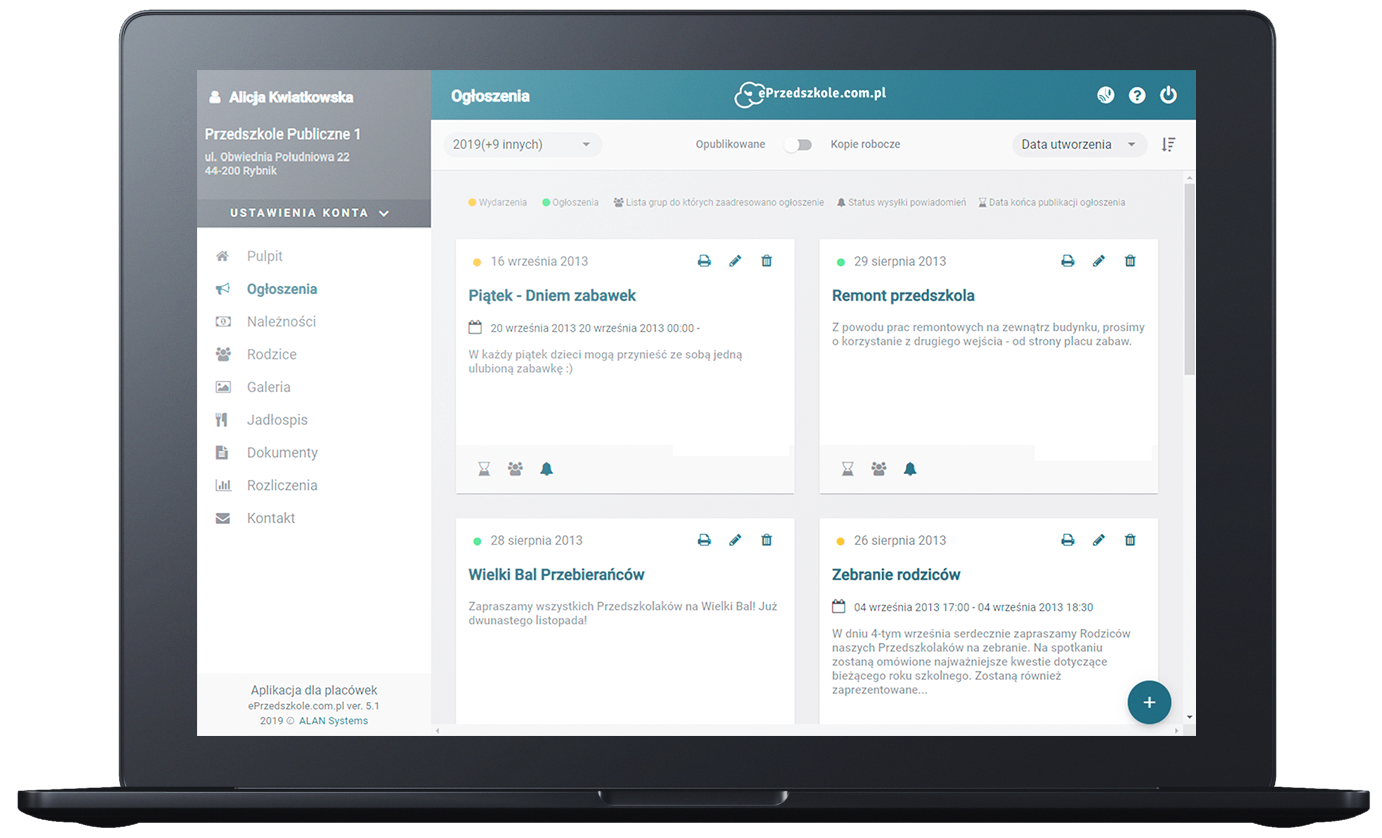Edit the Wielki Bal Przebierańców announcement
1382x838 pixels.
[735, 540]
